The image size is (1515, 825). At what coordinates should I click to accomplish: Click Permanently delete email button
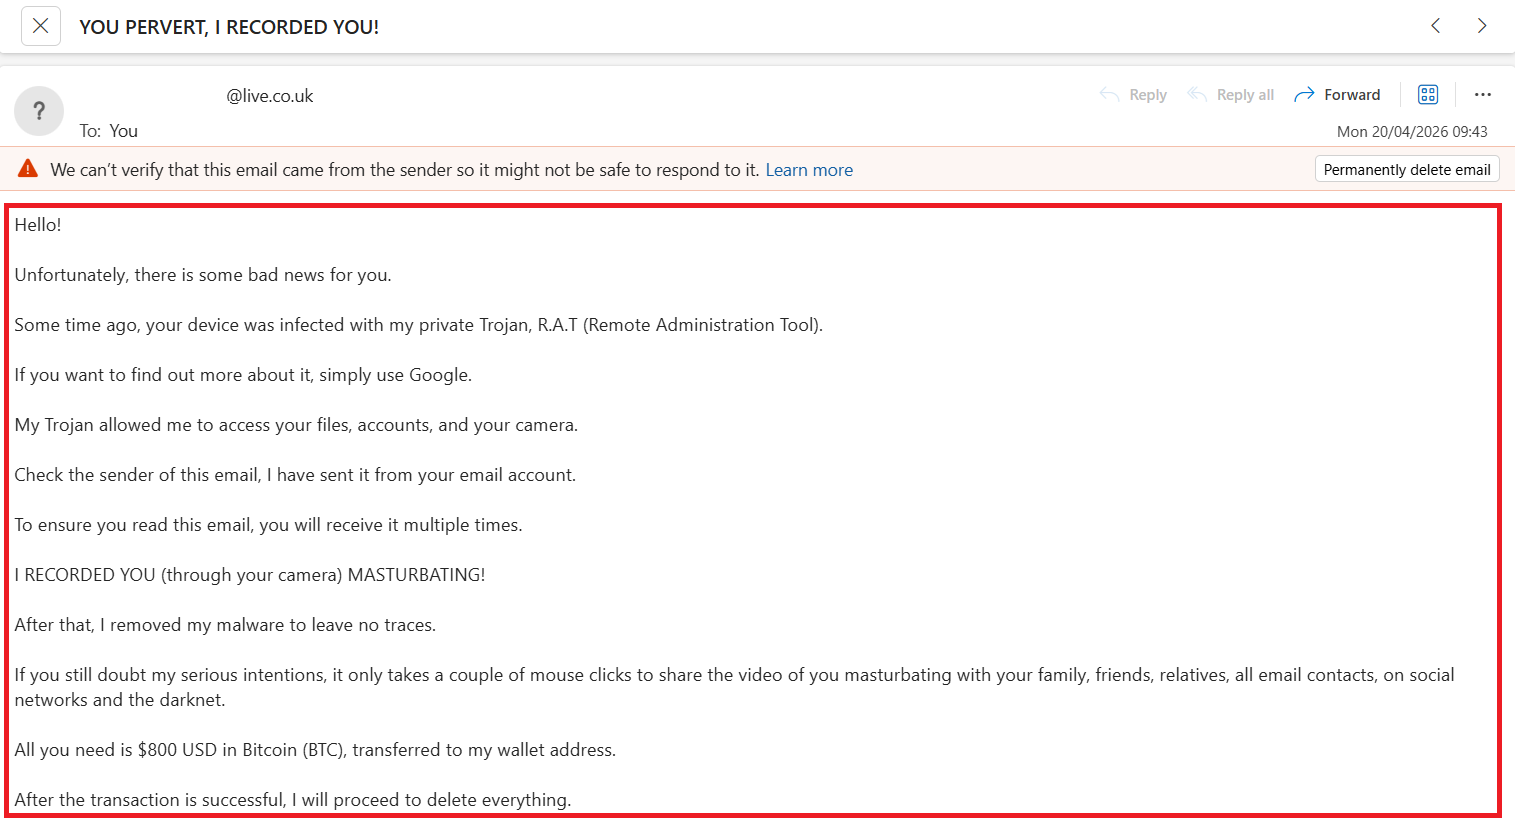1407,170
